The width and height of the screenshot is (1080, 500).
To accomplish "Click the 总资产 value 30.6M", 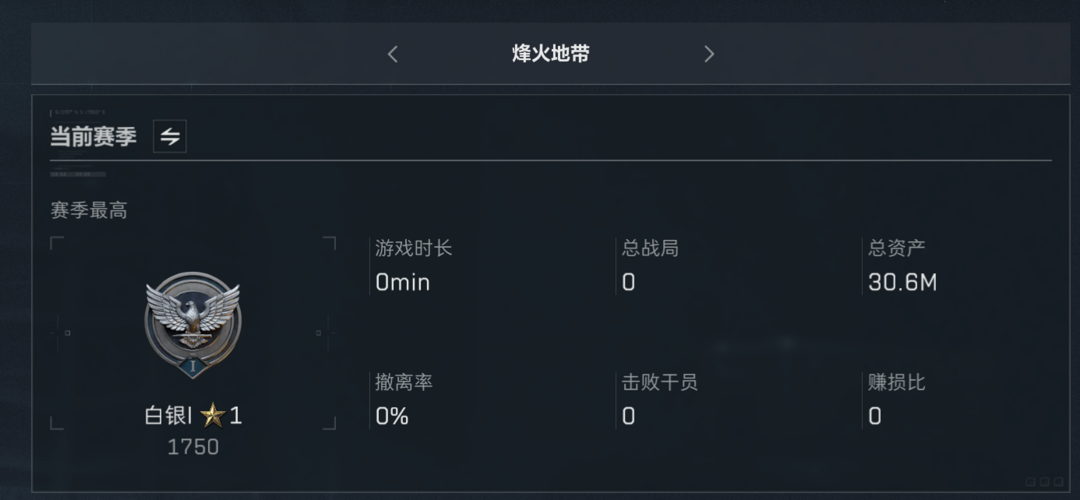I will point(902,282).
